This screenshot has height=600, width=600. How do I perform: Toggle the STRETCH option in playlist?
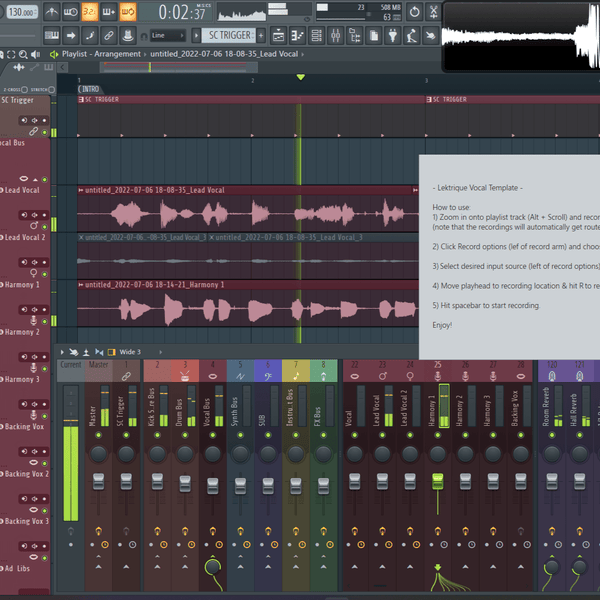pyautogui.click(x=52, y=89)
